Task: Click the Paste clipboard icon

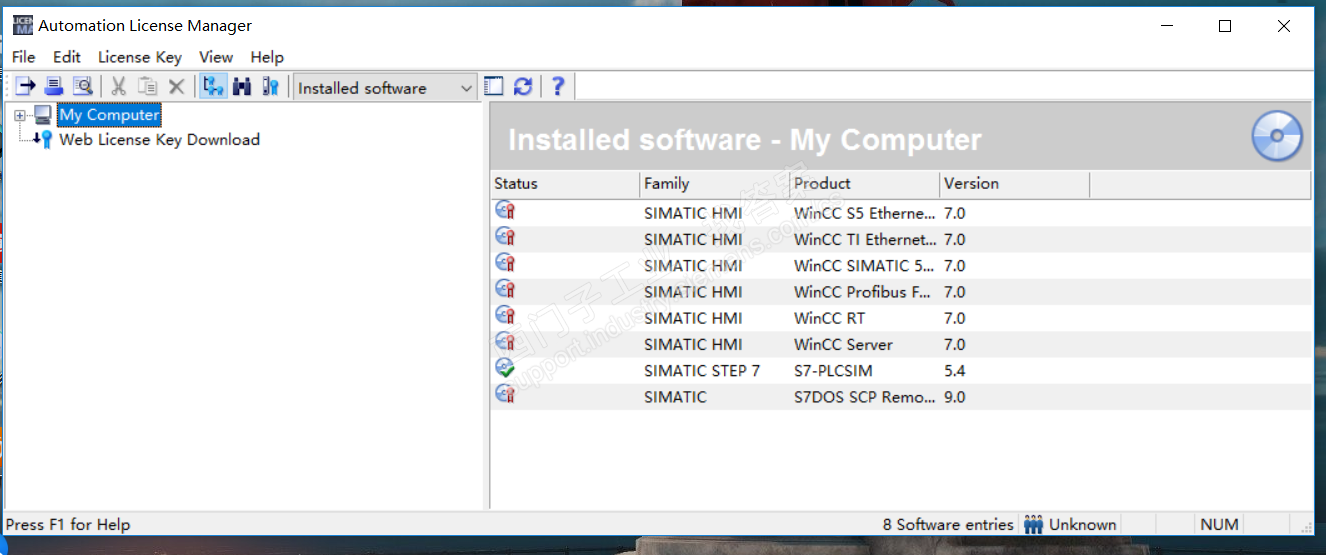Action: (147, 87)
